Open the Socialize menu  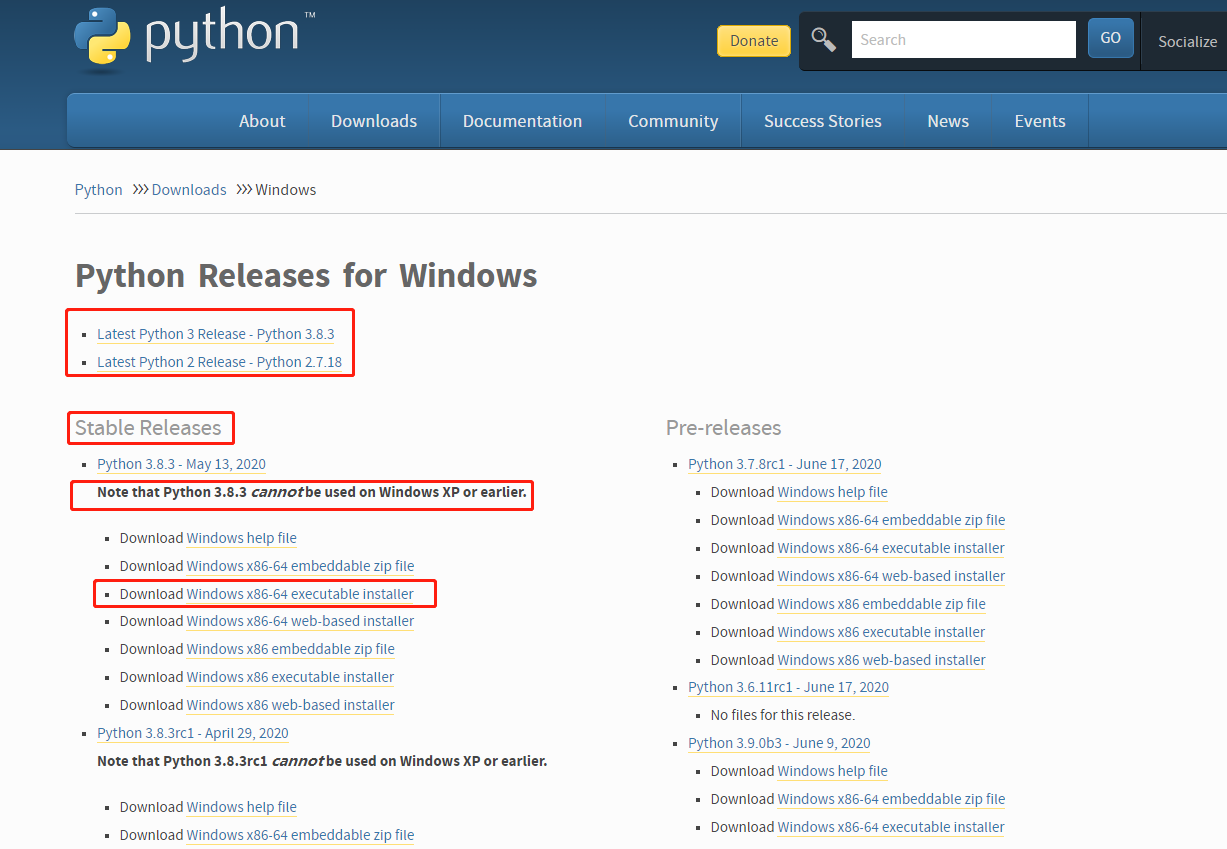click(1187, 42)
